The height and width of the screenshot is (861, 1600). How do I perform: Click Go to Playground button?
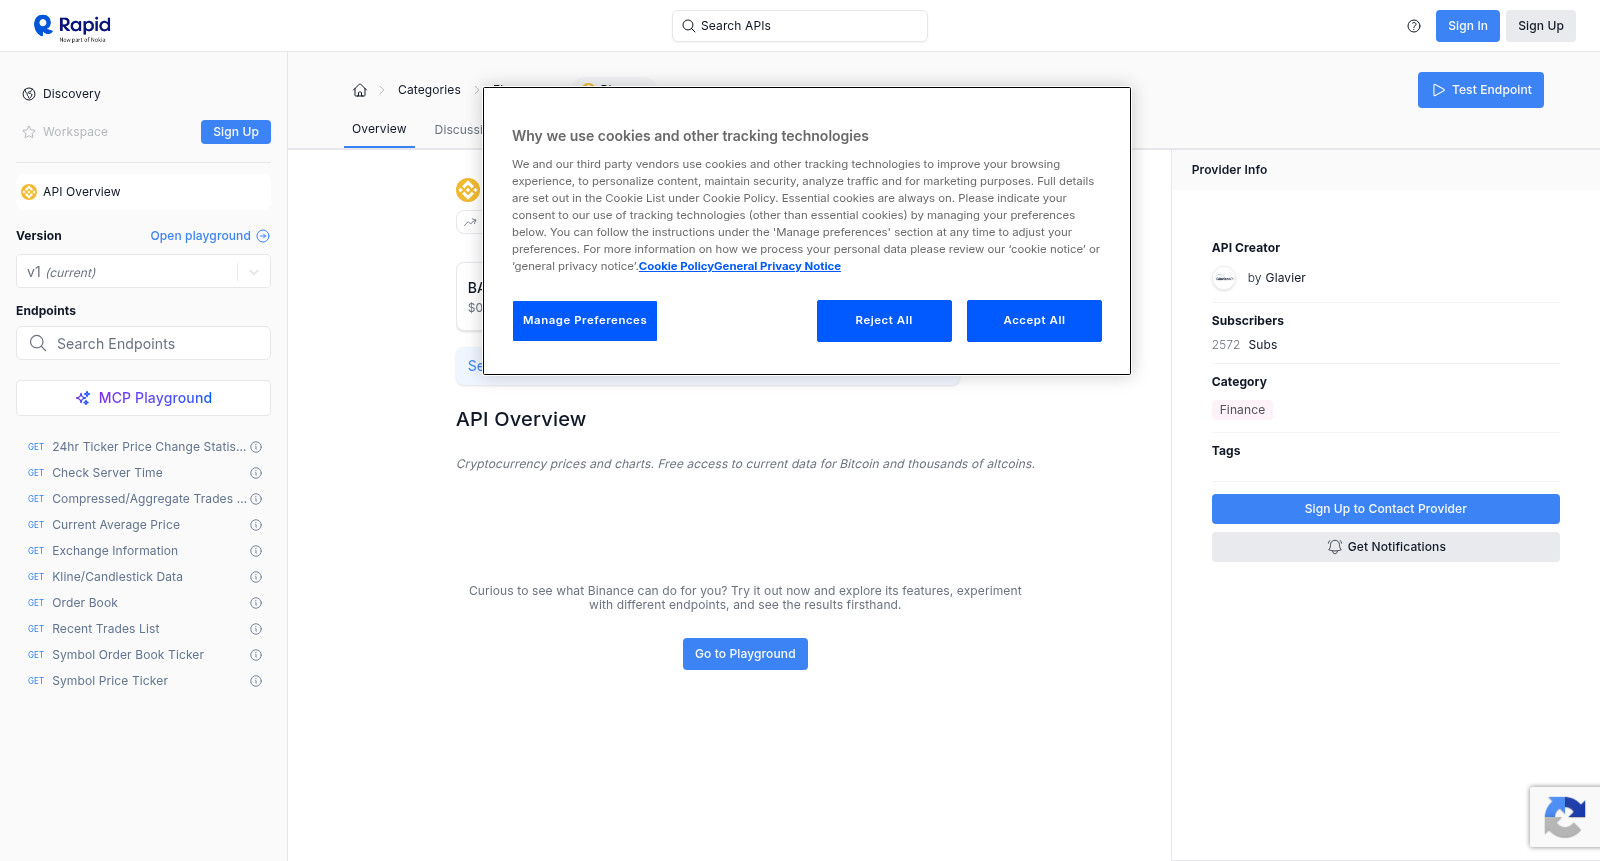coord(745,654)
